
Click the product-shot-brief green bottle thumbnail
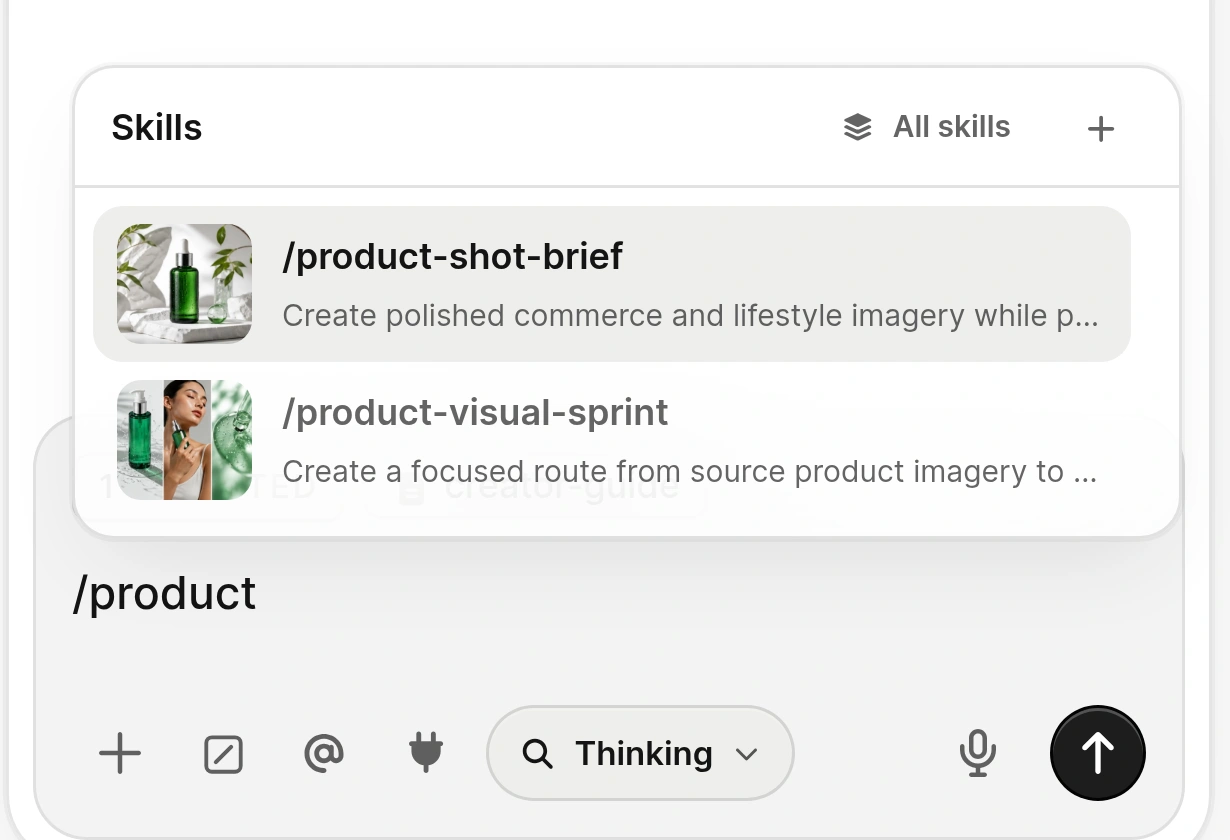184,284
